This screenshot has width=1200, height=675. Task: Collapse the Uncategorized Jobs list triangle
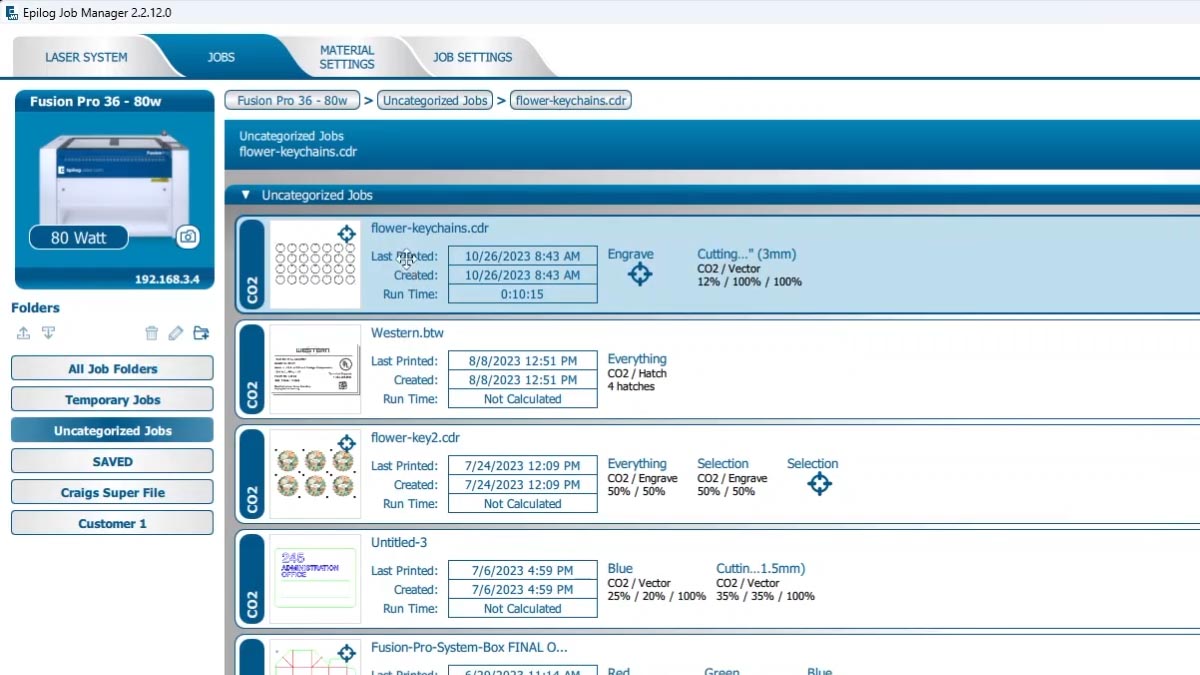(x=246, y=195)
